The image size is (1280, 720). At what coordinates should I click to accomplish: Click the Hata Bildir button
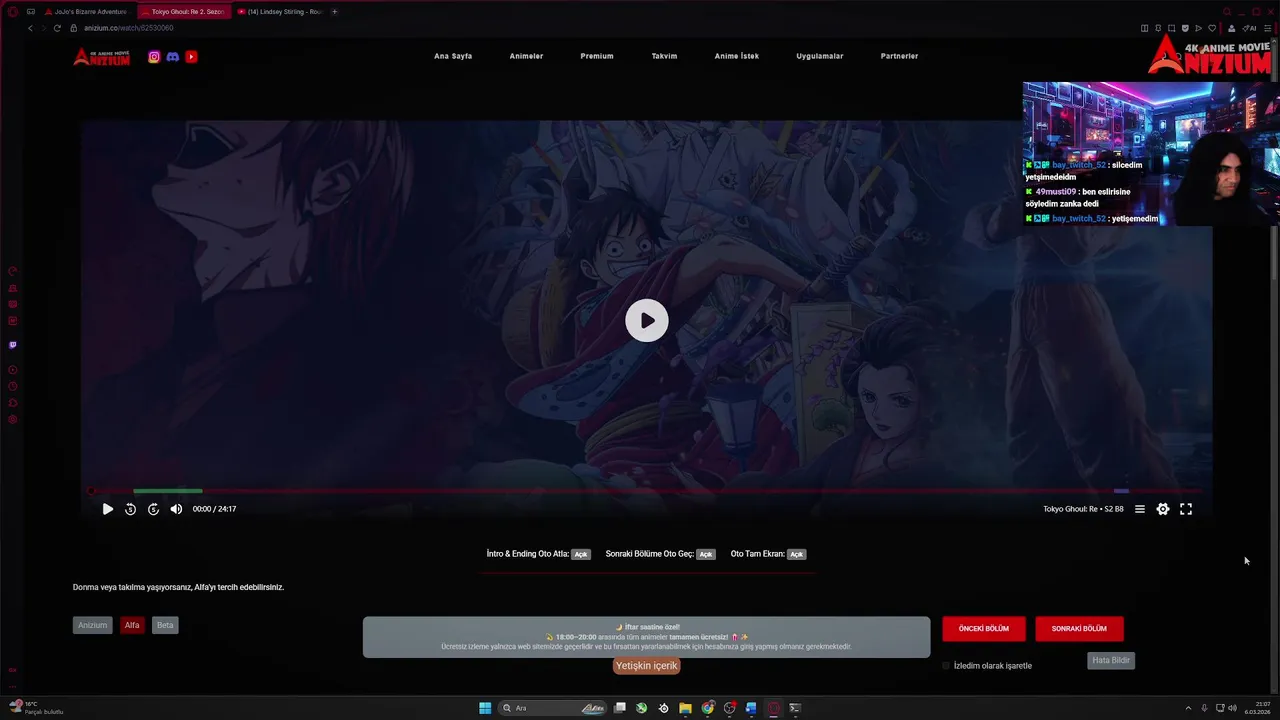[x=1111, y=660]
